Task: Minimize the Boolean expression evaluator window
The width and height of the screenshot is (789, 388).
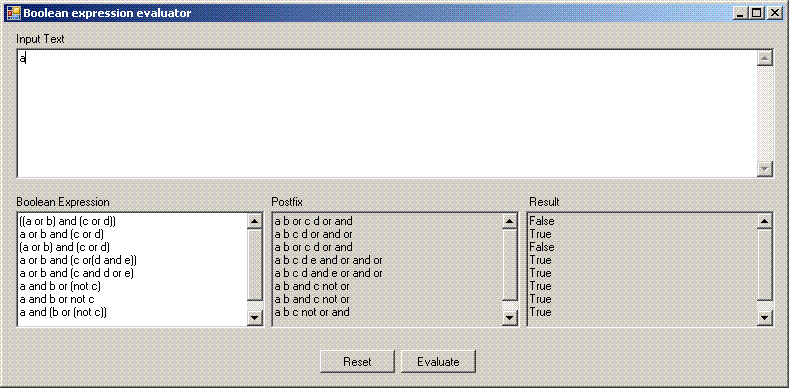Action: click(740, 13)
